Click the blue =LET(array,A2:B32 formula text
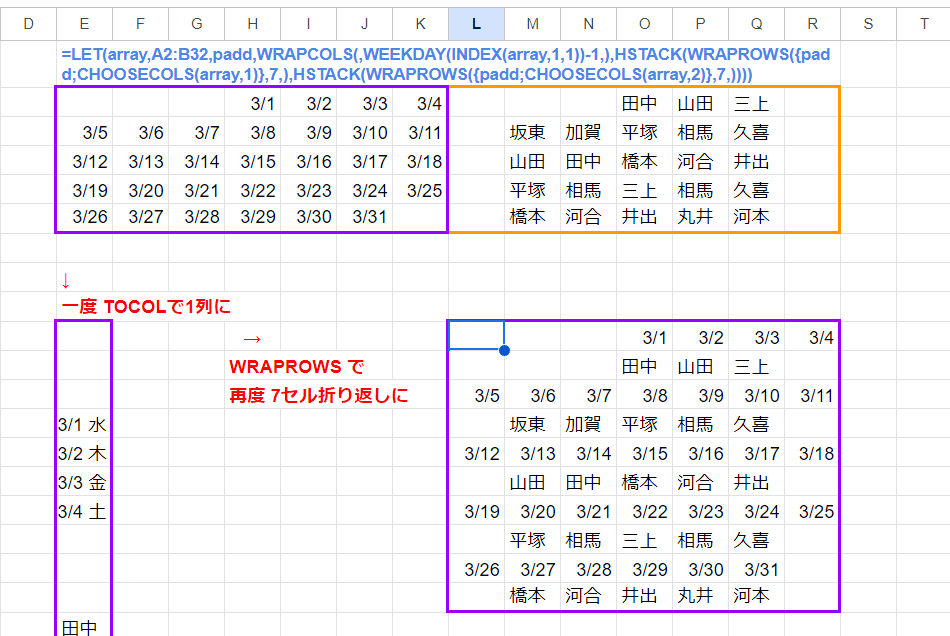The image size is (950, 636). click(x=445, y=64)
